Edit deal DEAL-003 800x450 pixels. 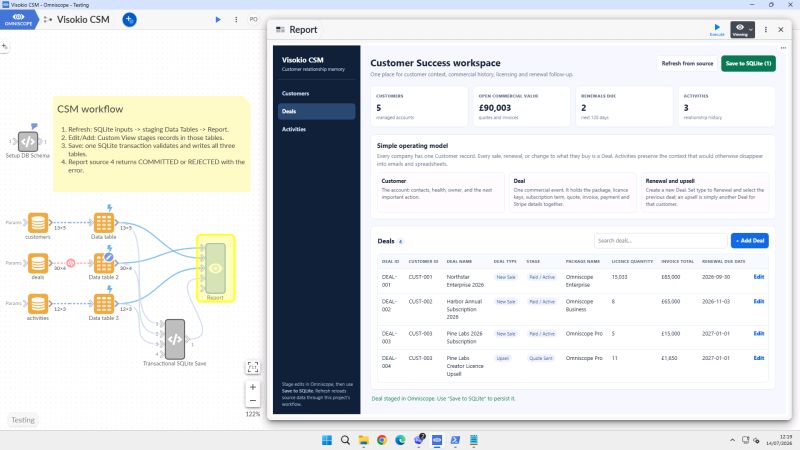pos(759,333)
